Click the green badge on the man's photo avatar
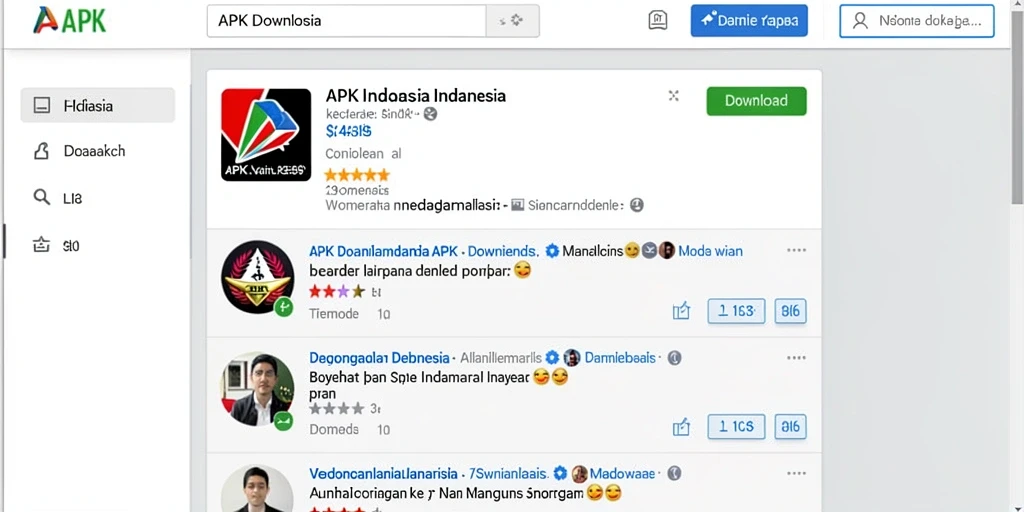 283,421
